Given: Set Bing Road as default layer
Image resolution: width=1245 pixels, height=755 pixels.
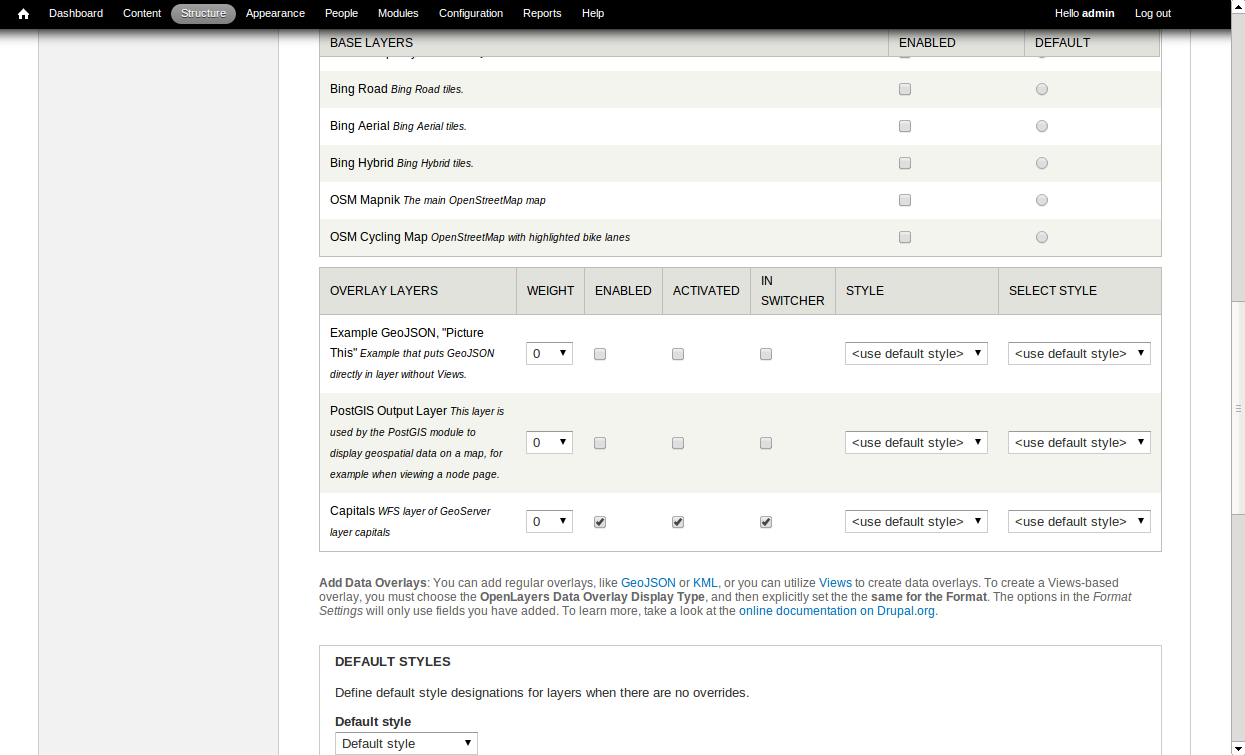Looking at the screenshot, I should coord(1042,89).
